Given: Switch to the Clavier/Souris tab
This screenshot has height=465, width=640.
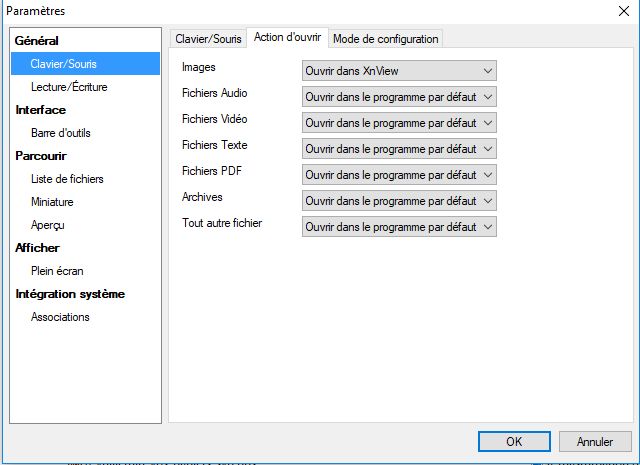Looking at the screenshot, I should (208, 39).
